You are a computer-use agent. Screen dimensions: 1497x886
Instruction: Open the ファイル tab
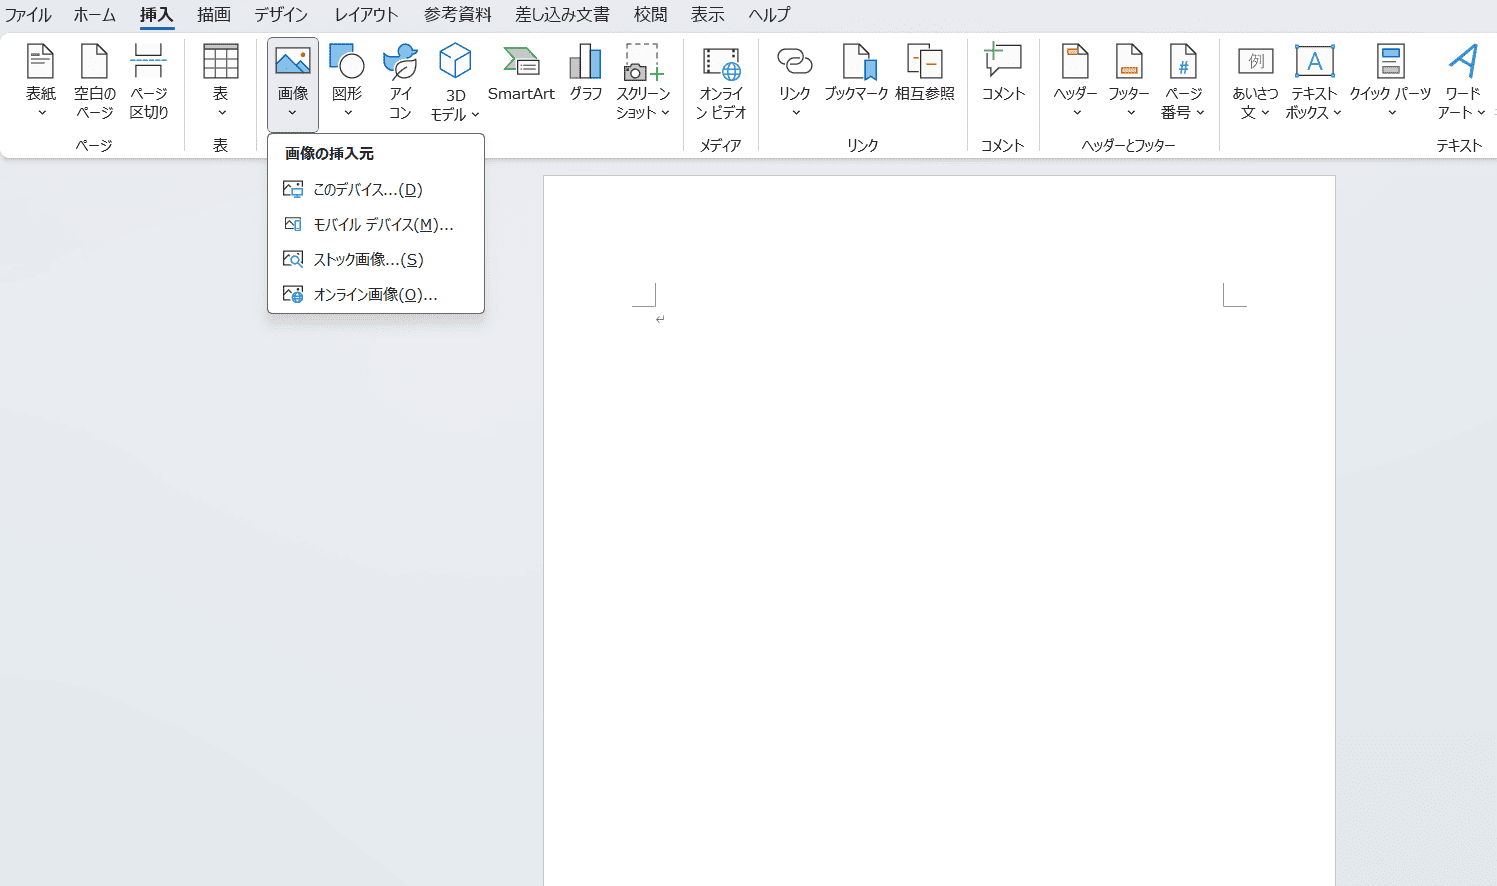[x=28, y=15]
